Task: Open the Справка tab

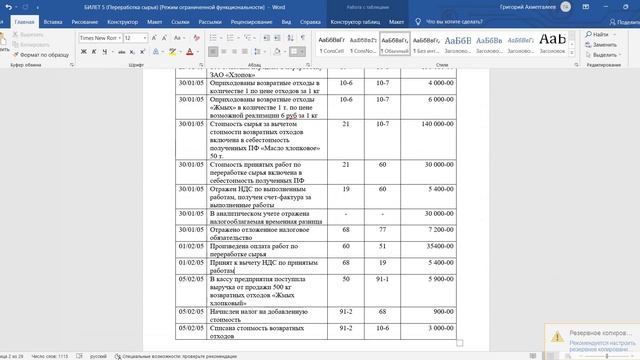Action: click(x=310, y=22)
